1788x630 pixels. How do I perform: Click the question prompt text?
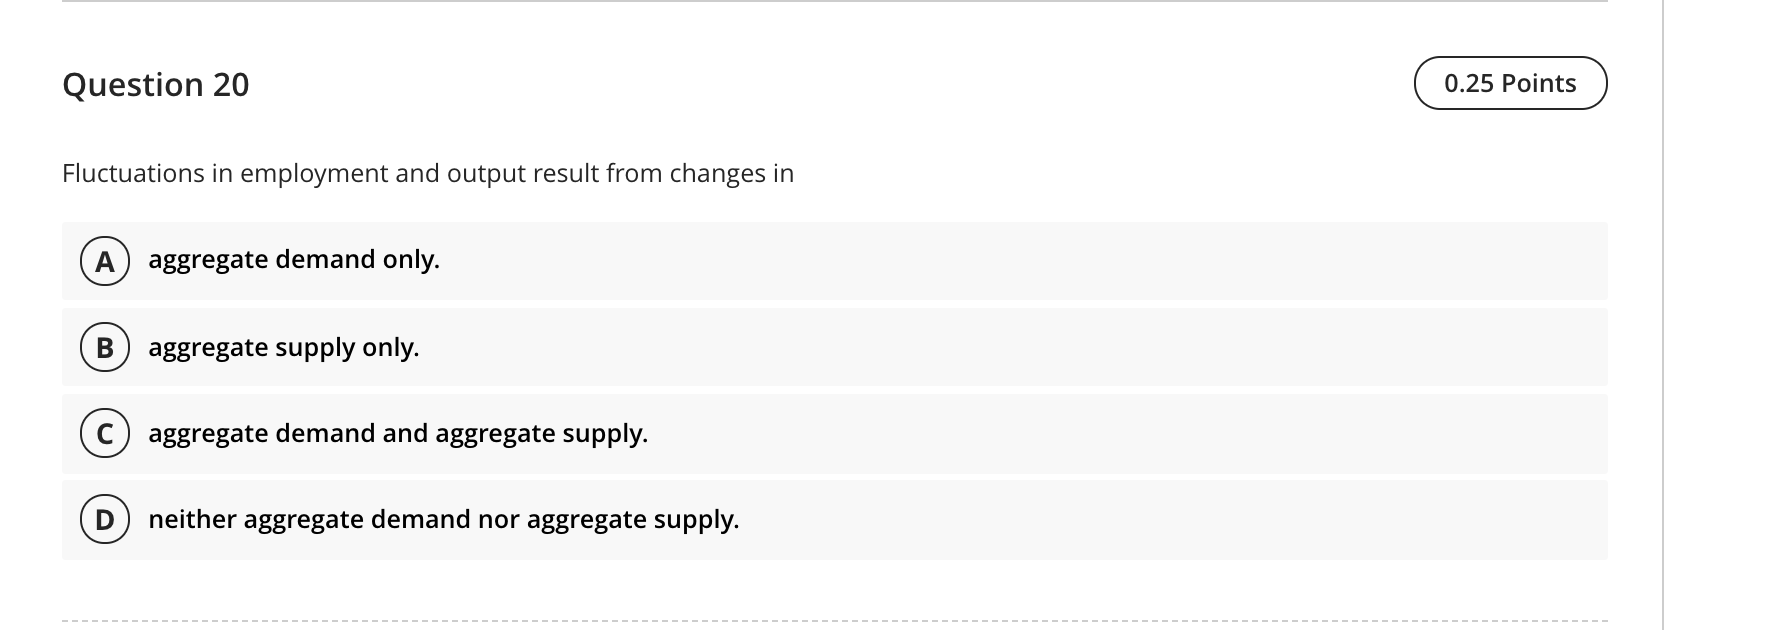428,172
